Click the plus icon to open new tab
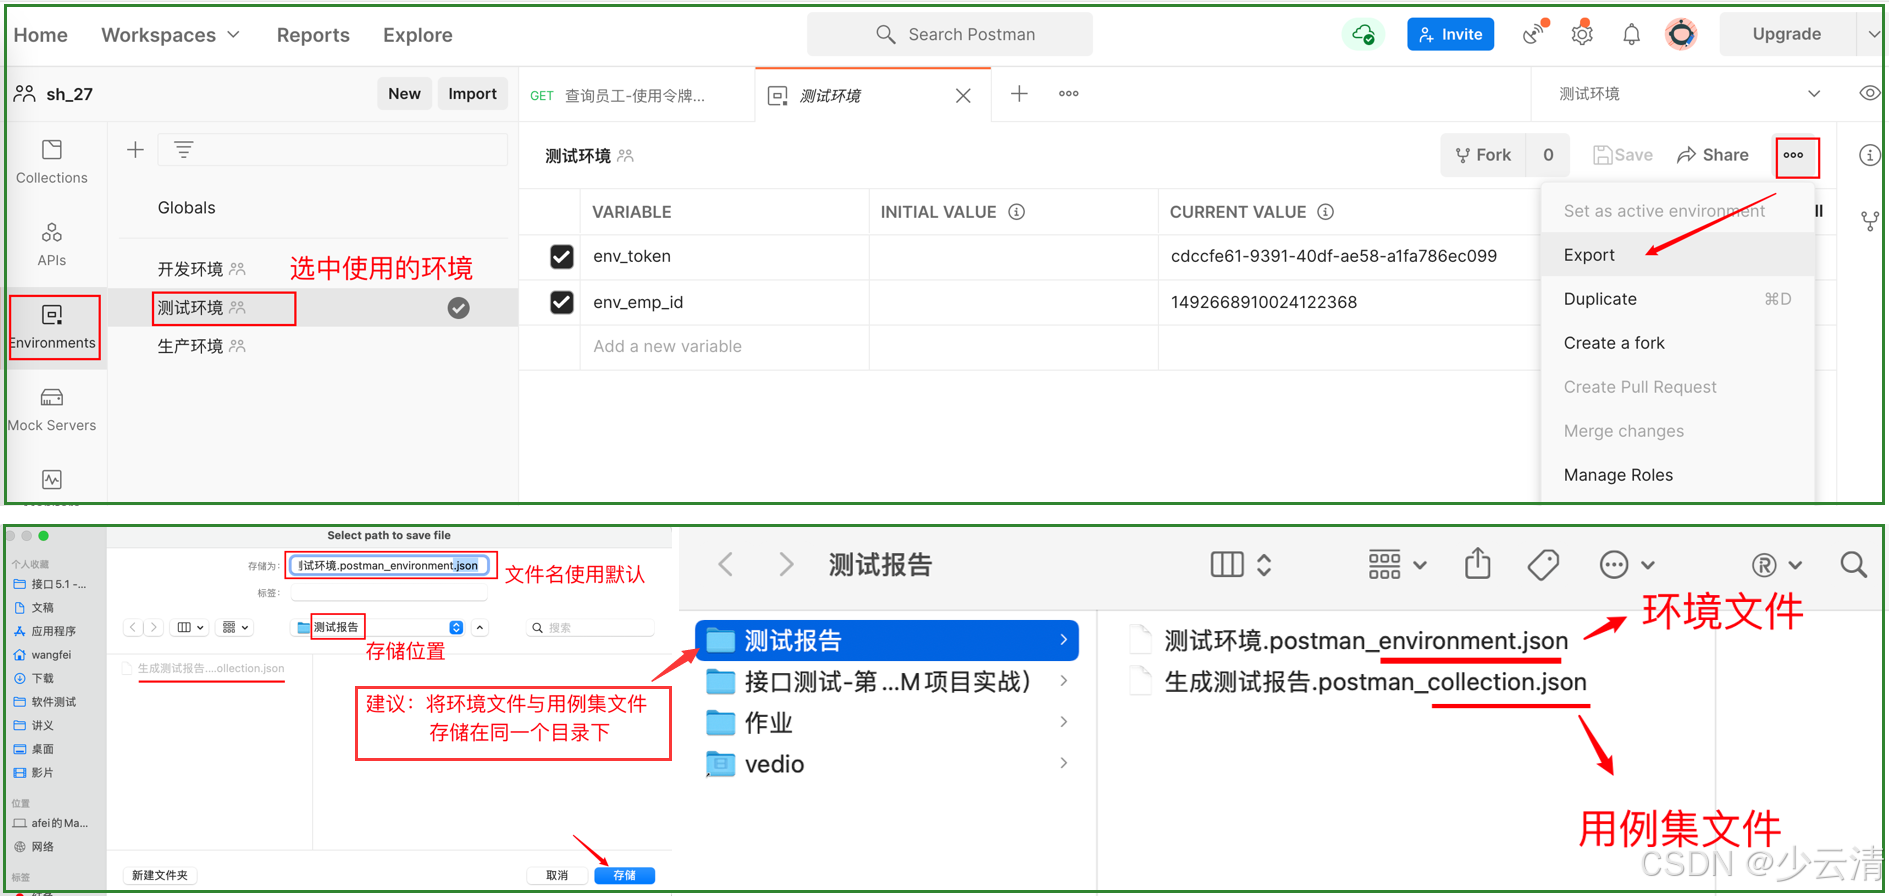This screenshot has width=1889, height=896. (x=1019, y=94)
